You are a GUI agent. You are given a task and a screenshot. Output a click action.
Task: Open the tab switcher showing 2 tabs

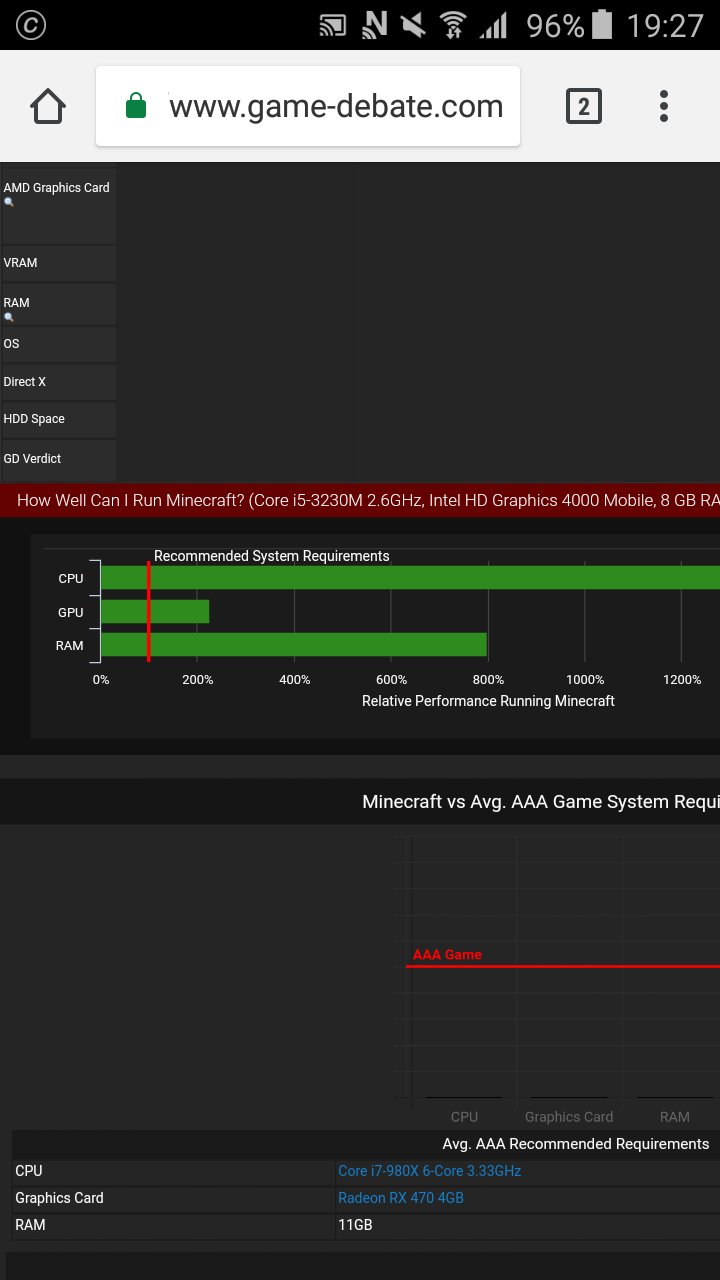tap(584, 106)
